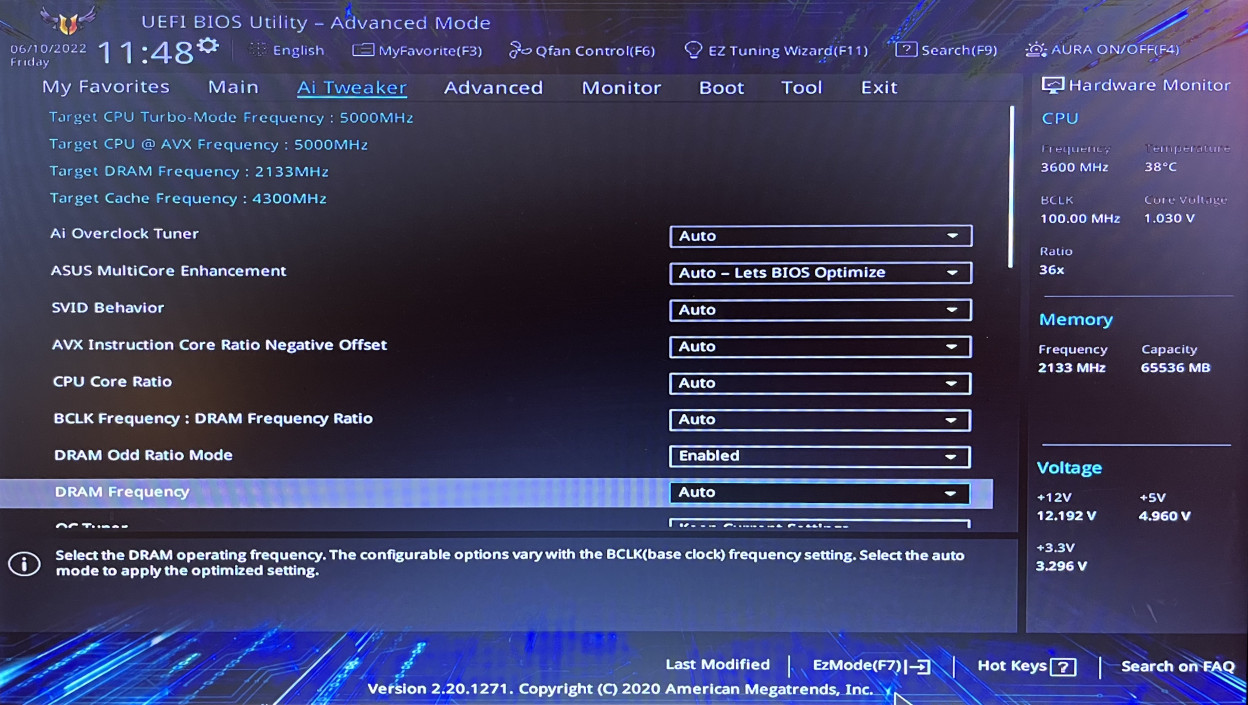1248x705 pixels.
Task: Open MyFavorite(F3) via its icon
Action: pos(363,50)
